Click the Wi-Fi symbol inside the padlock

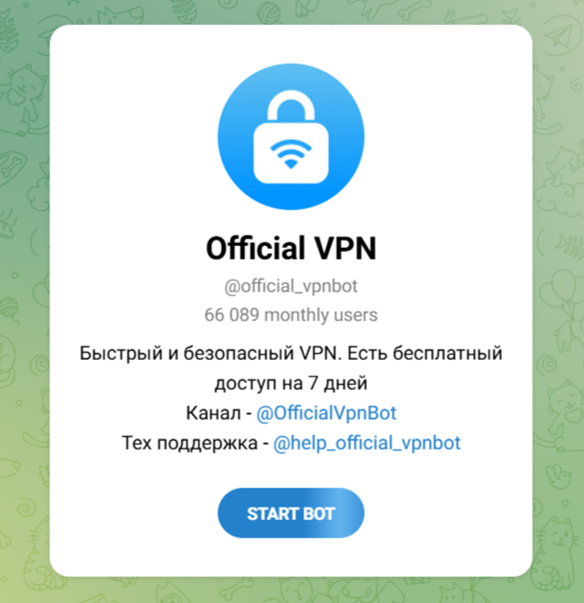[x=291, y=153]
